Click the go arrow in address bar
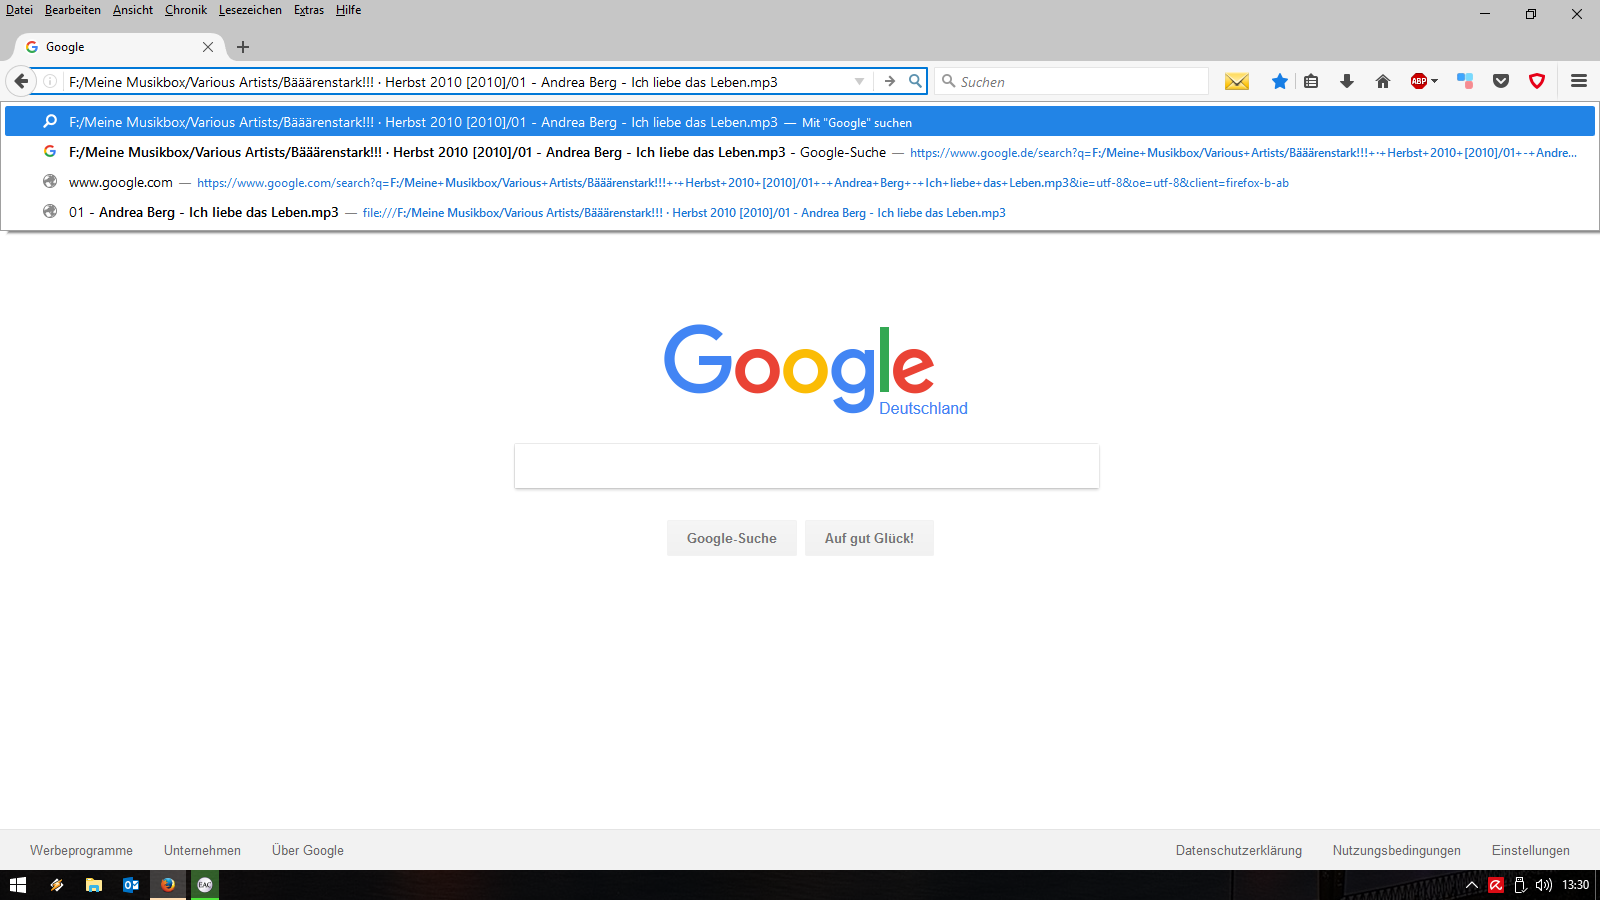 pyautogui.click(x=889, y=81)
